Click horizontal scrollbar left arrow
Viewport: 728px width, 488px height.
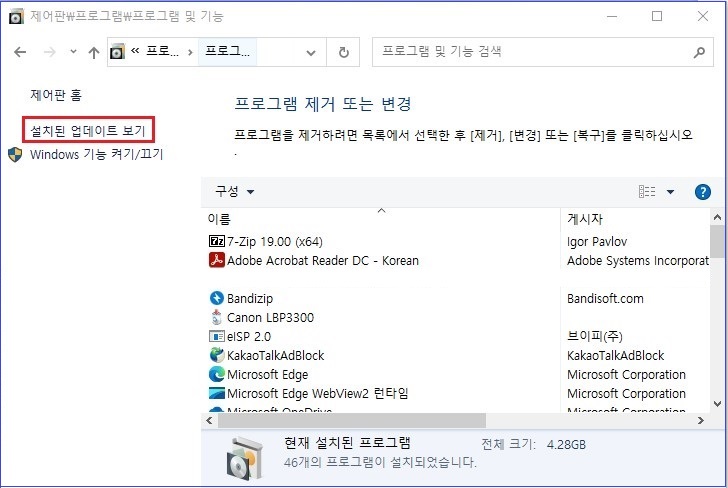click(209, 420)
